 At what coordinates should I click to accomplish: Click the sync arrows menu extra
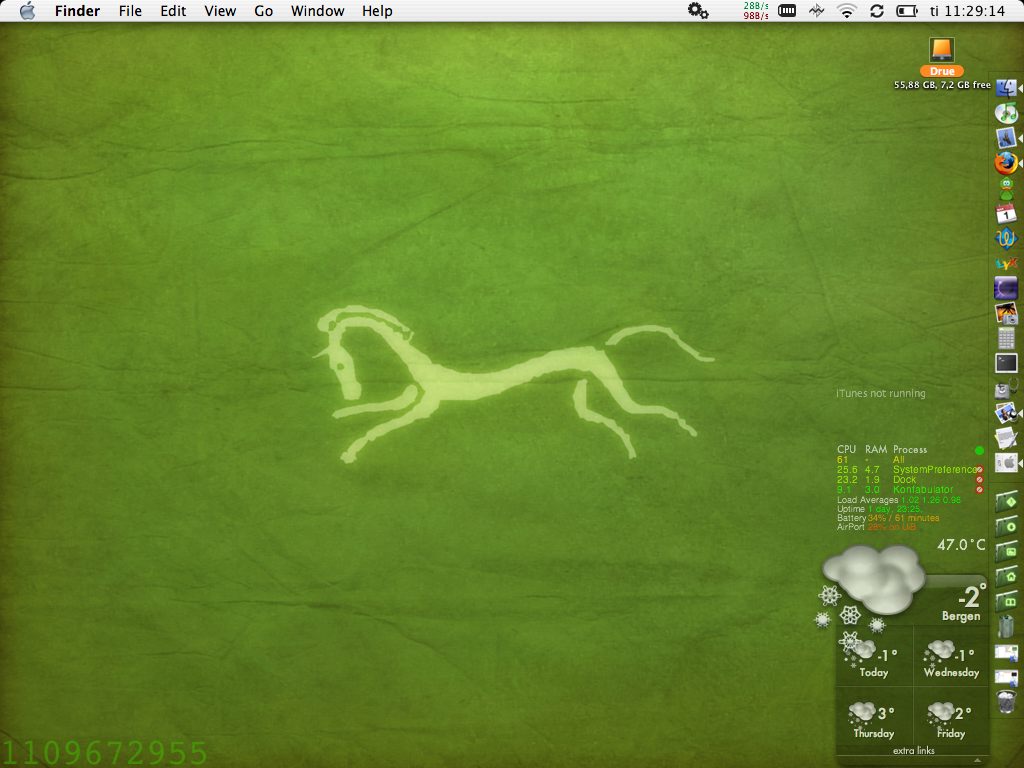[876, 10]
